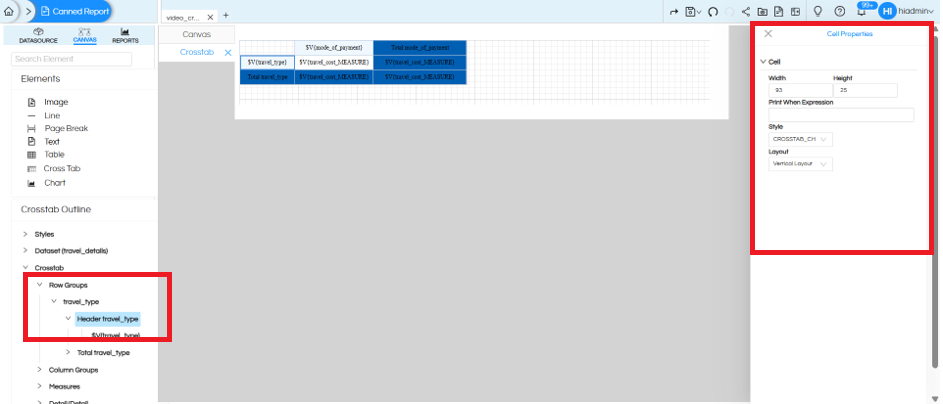Open the video_cr... report tab
The height and width of the screenshot is (404, 943).
(183, 17)
